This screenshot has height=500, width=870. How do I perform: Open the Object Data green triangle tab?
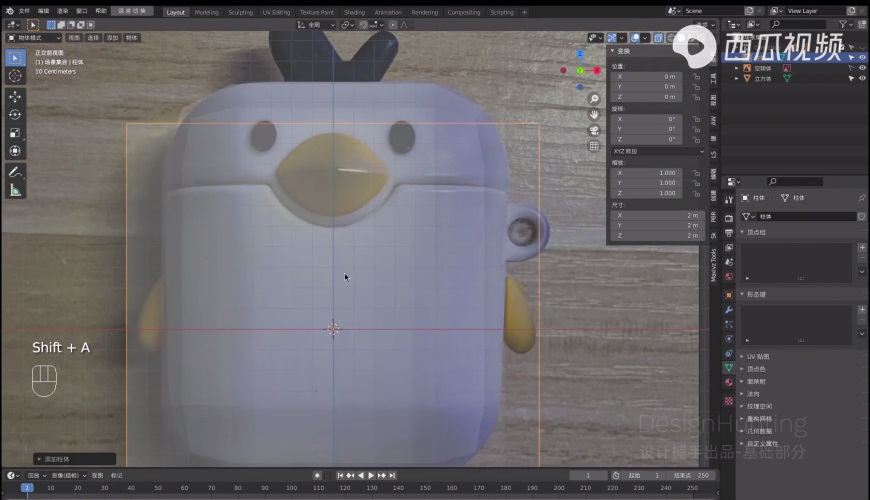(x=729, y=368)
